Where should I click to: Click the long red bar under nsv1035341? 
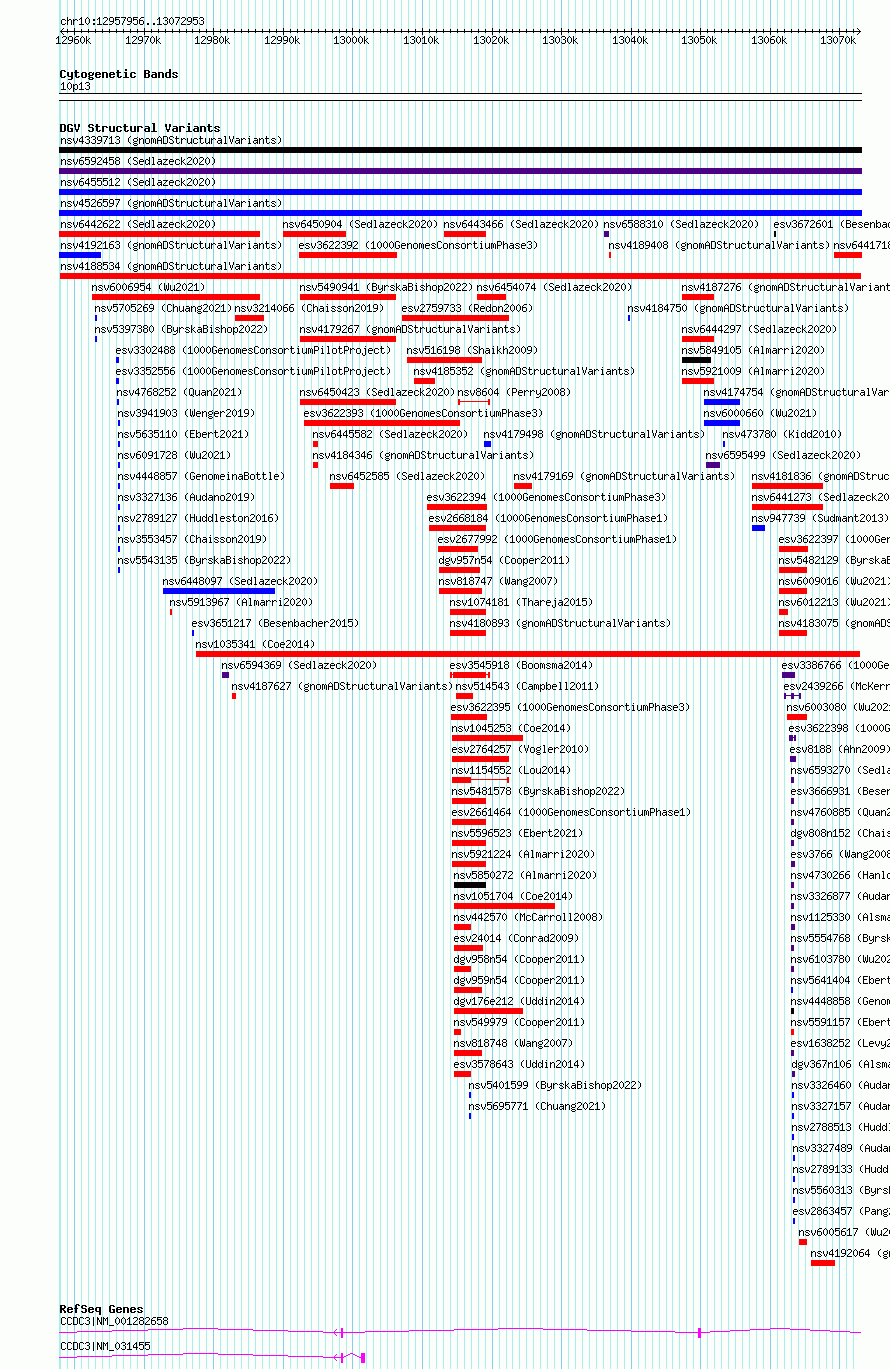point(528,654)
